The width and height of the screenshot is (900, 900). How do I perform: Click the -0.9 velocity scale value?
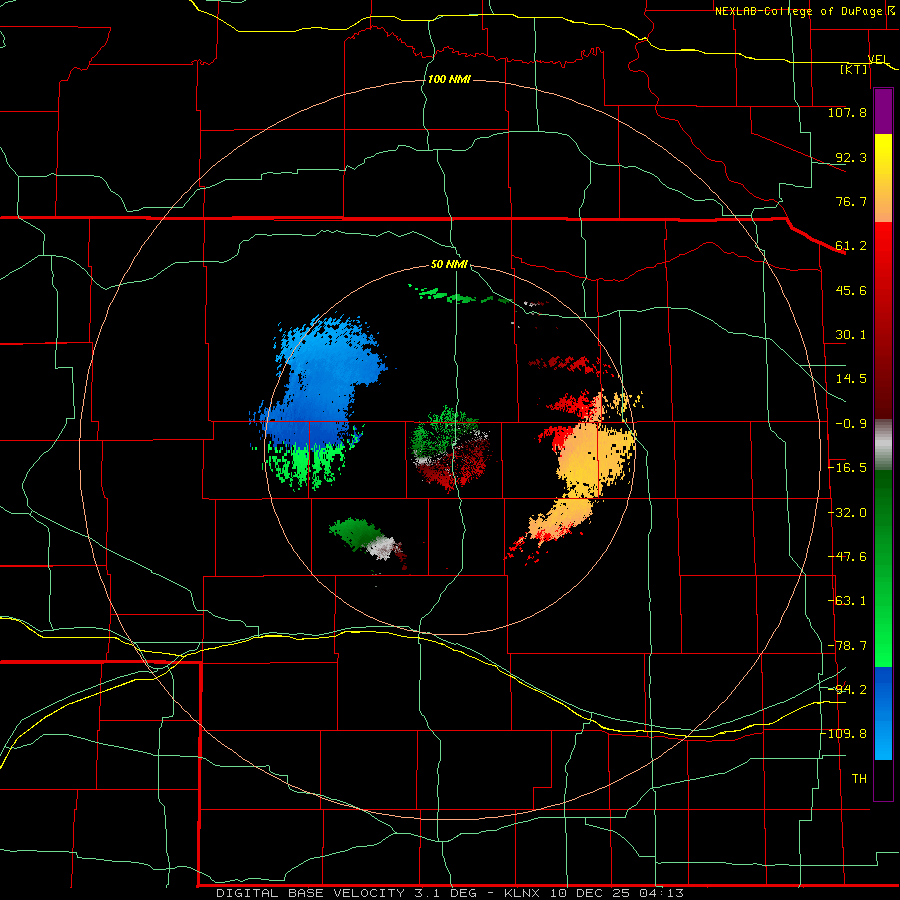(851, 424)
